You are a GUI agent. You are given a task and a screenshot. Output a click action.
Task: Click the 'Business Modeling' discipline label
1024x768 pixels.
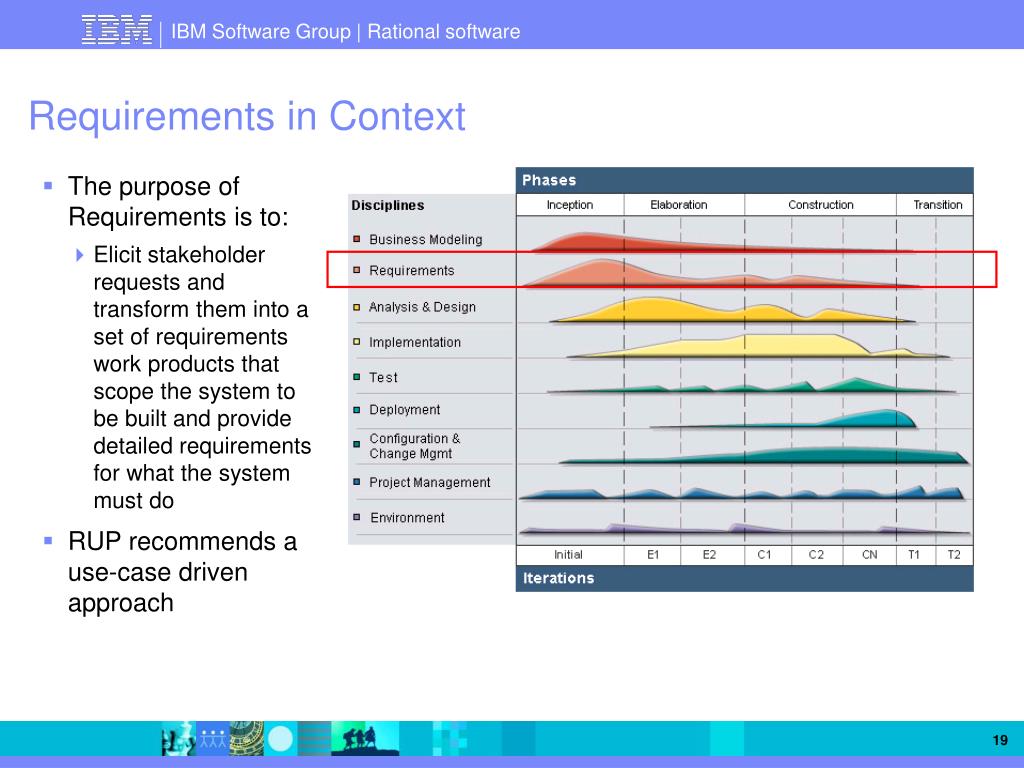click(426, 240)
